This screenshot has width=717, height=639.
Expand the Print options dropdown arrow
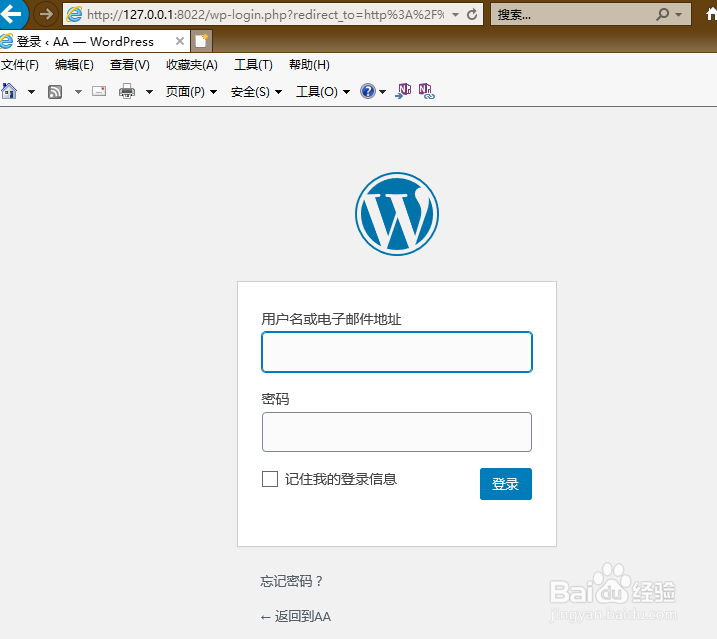pyautogui.click(x=149, y=92)
